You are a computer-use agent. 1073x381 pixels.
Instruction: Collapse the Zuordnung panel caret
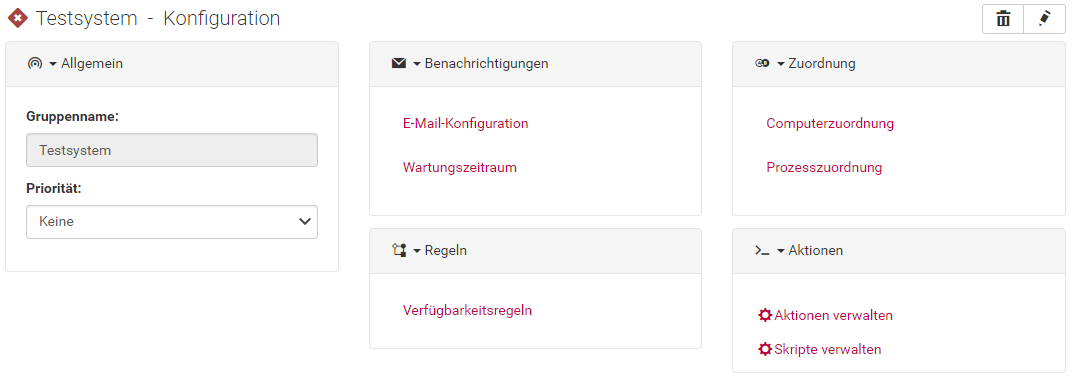[x=781, y=64]
